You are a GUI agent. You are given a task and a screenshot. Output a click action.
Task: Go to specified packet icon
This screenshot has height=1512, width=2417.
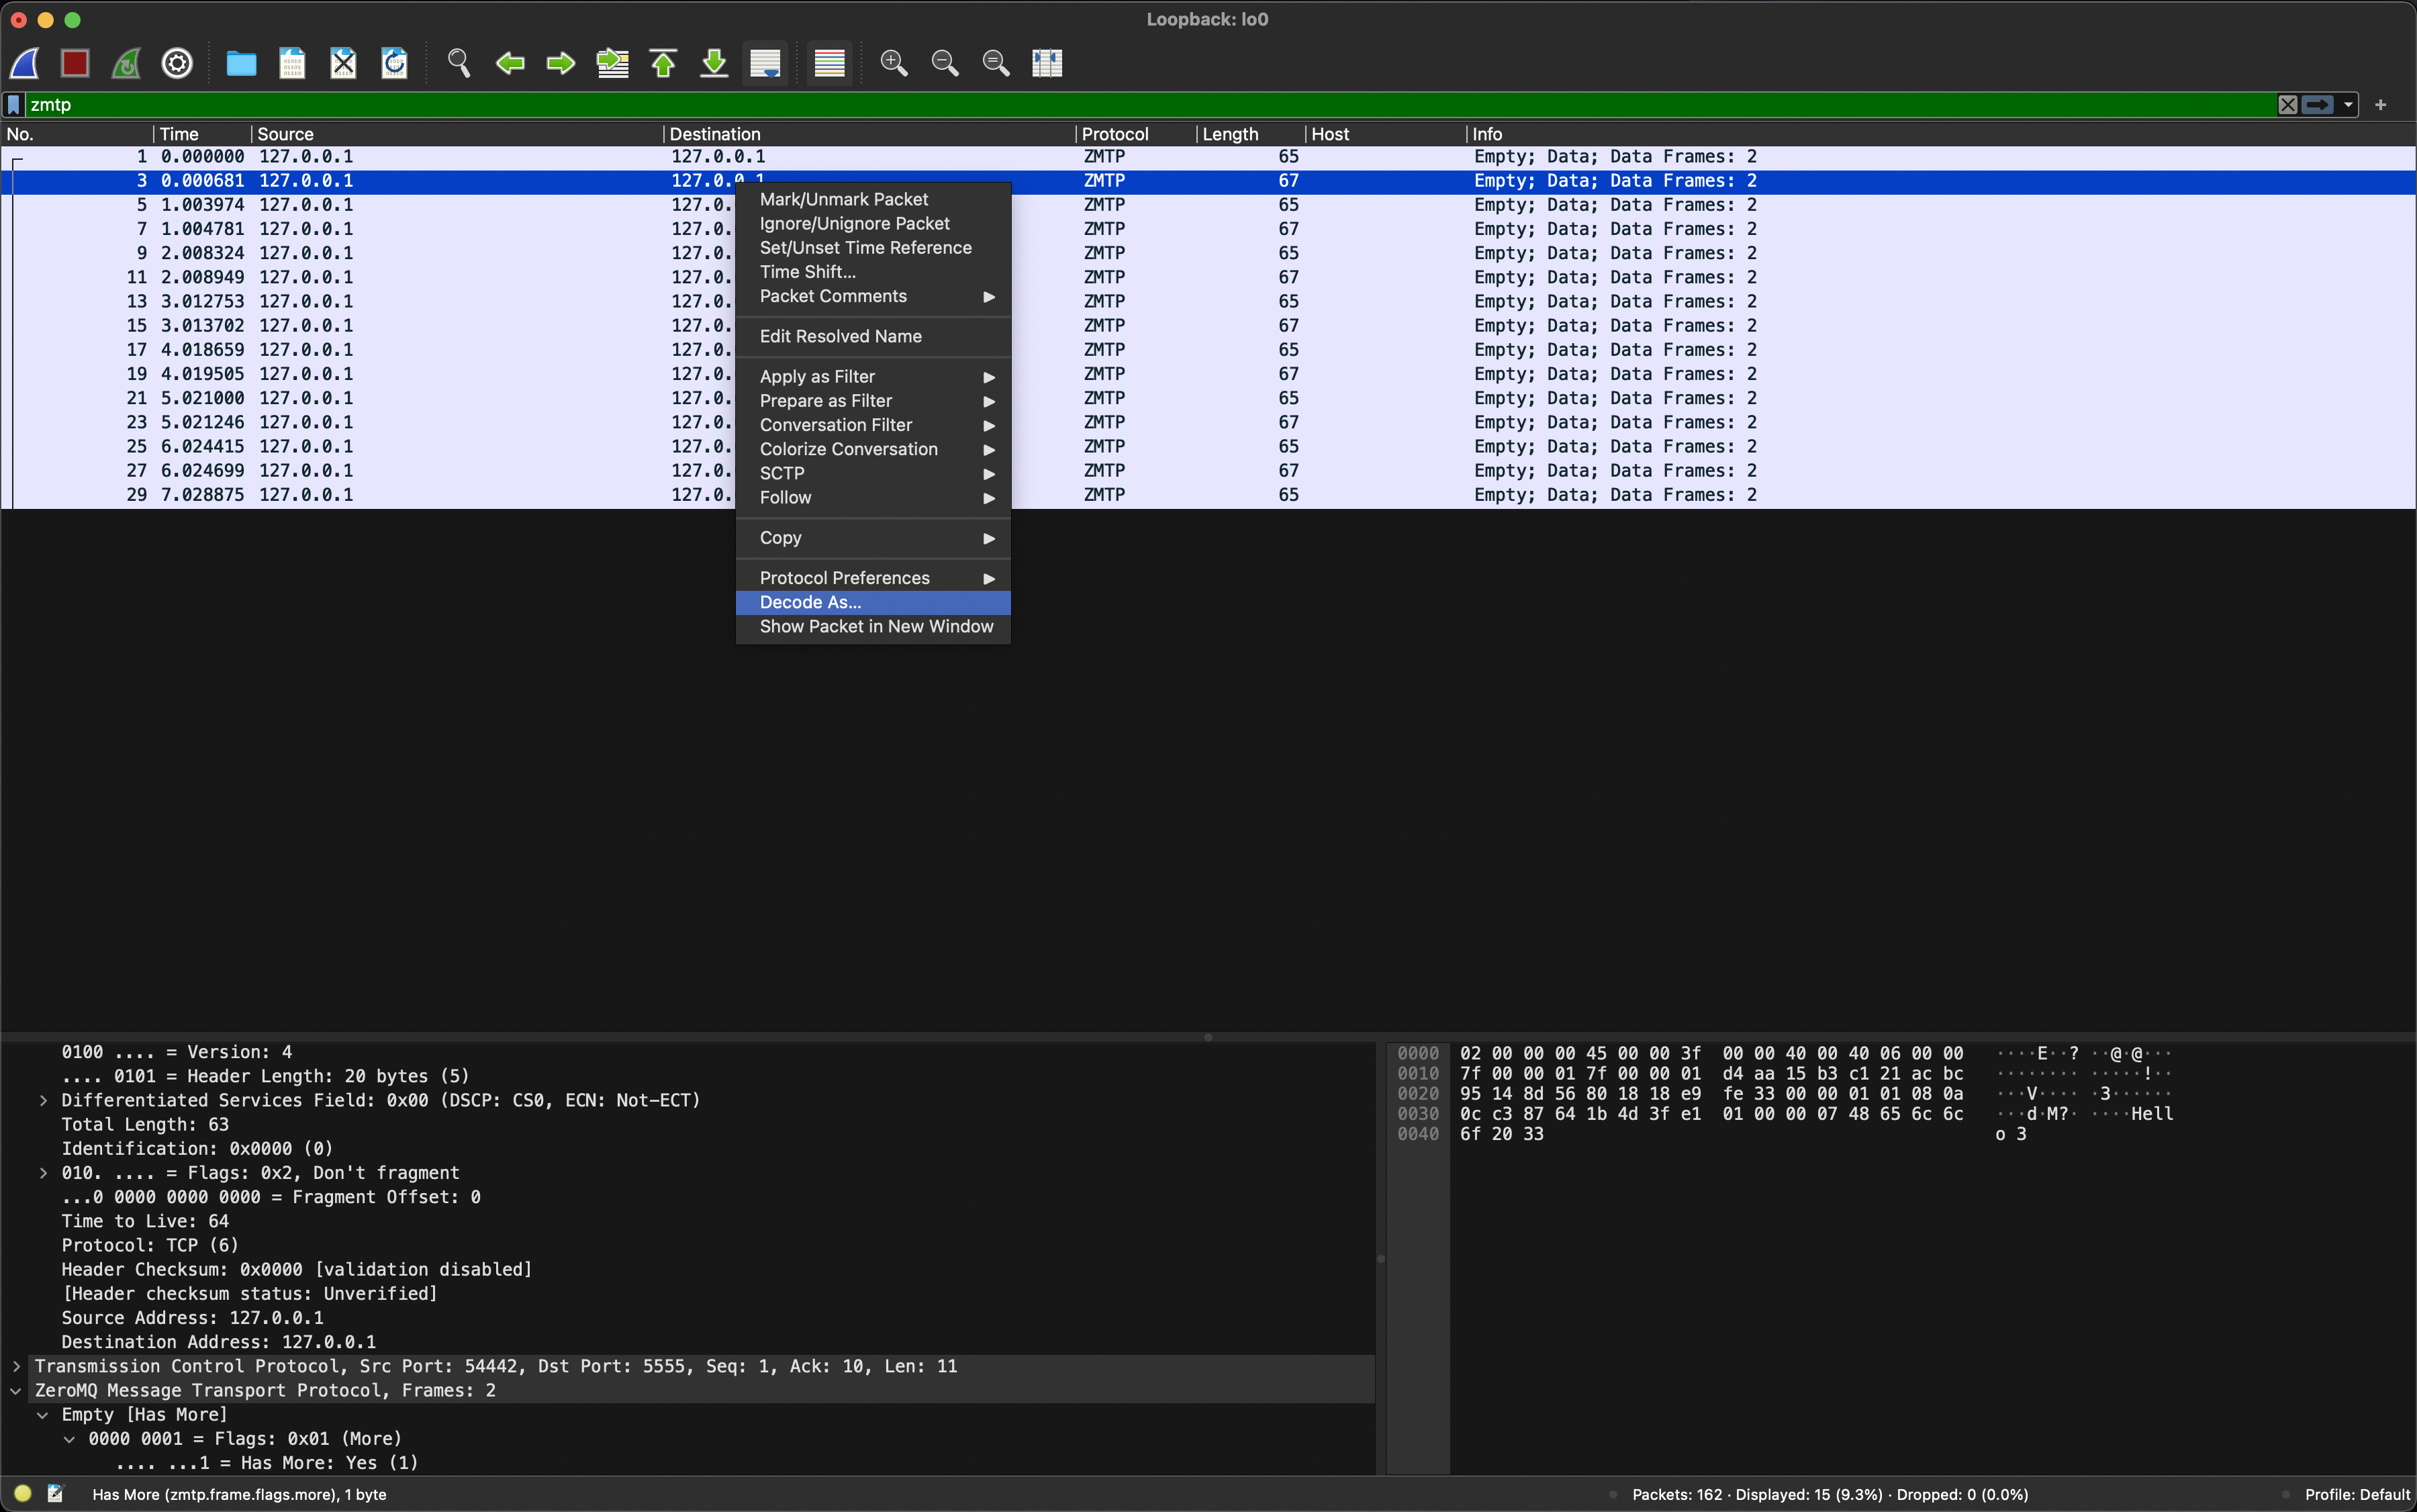coord(612,63)
